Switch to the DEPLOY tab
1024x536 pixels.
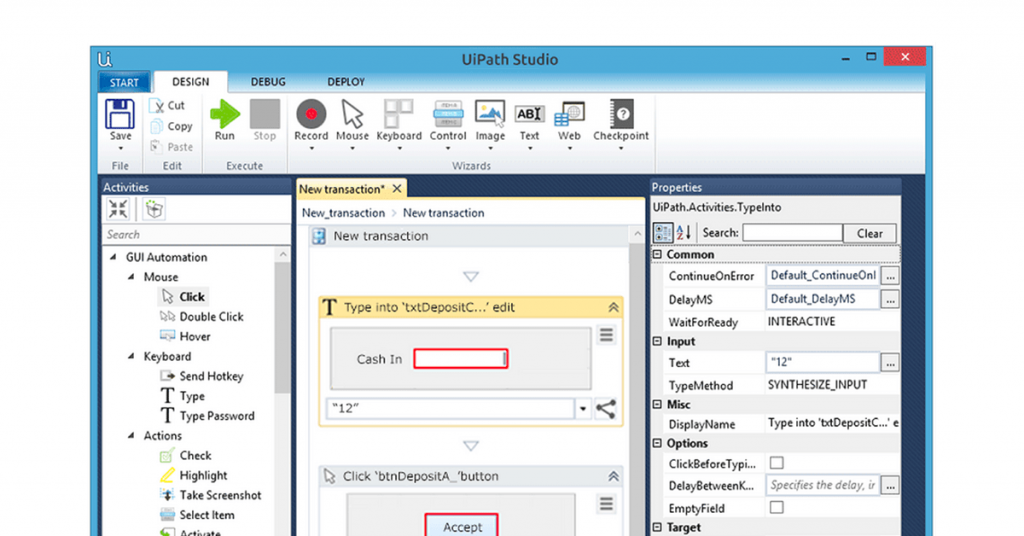click(345, 82)
